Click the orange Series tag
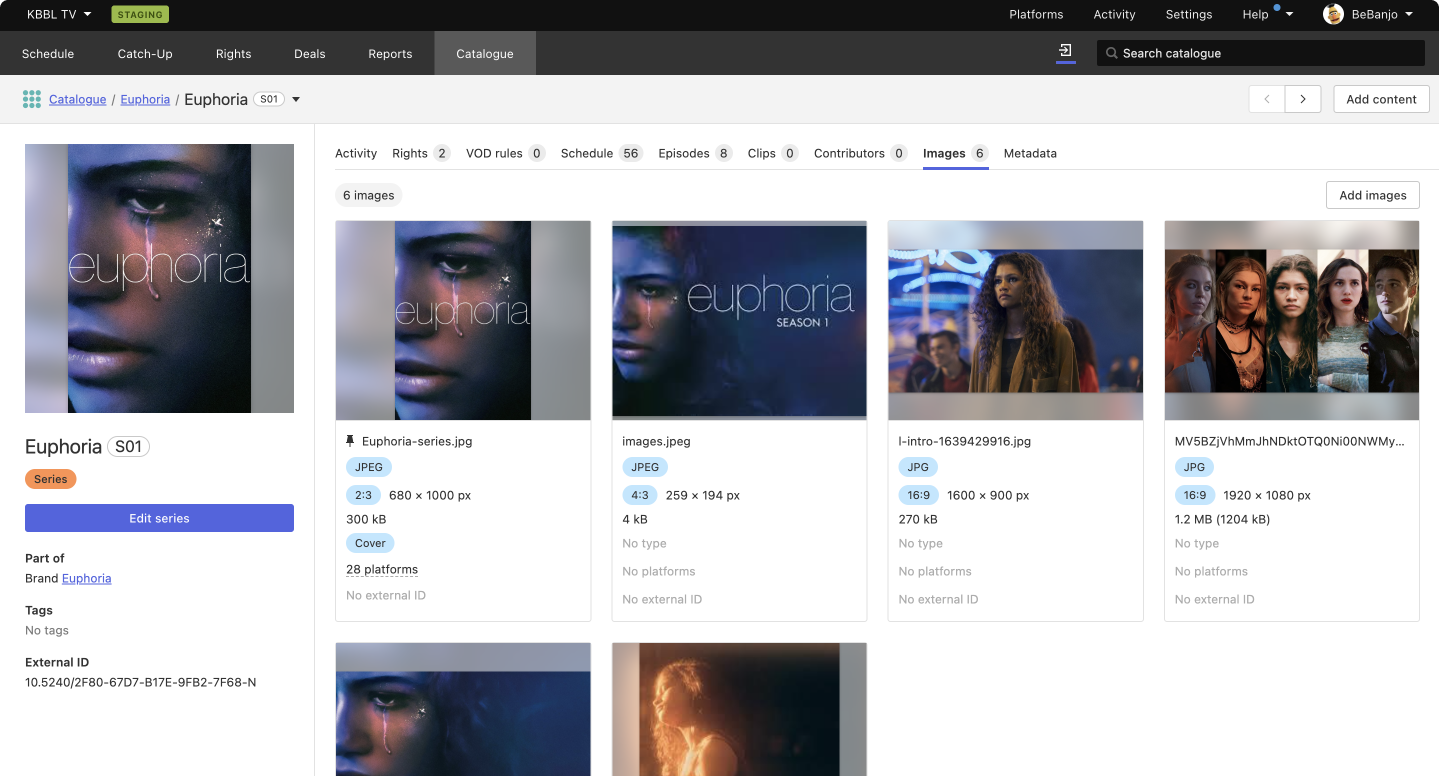 (x=50, y=479)
